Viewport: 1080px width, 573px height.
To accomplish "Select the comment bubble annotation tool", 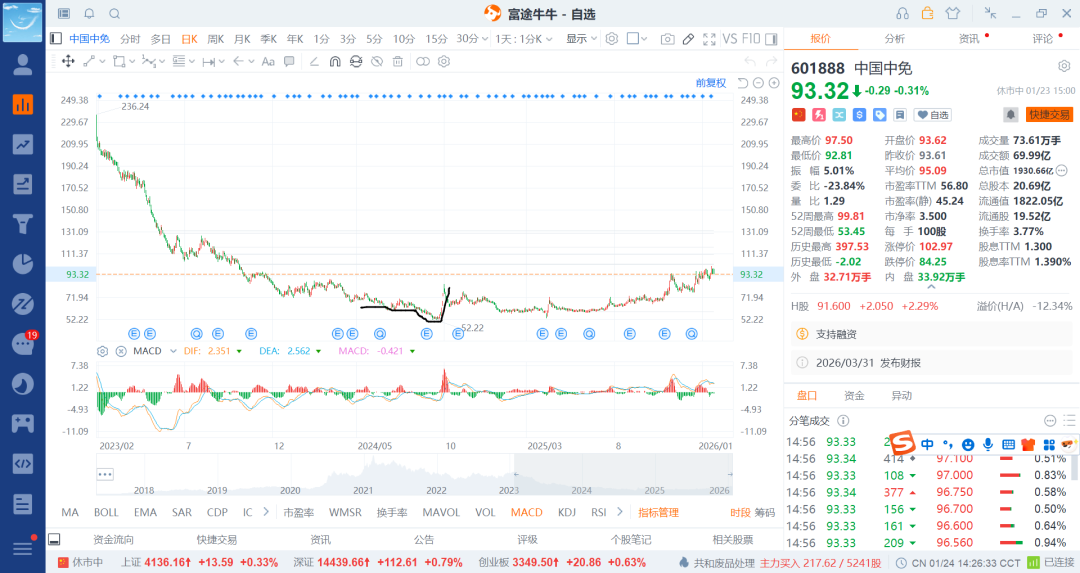I will pyautogui.click(x=289, y=61).
